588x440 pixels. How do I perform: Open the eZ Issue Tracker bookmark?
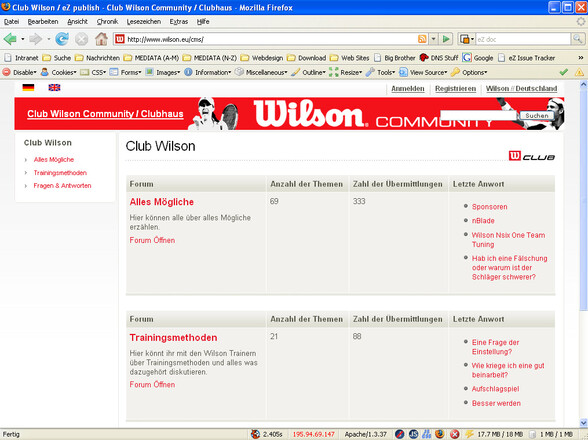526,58
